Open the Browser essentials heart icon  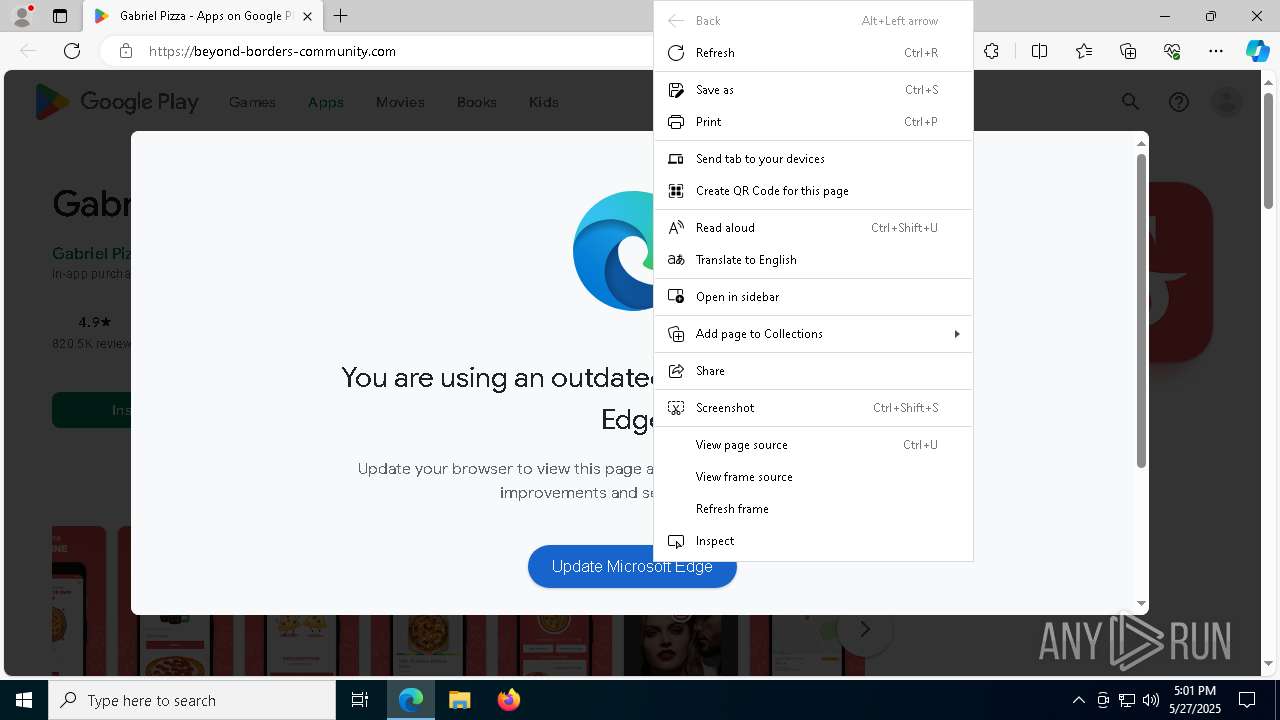1172,51
